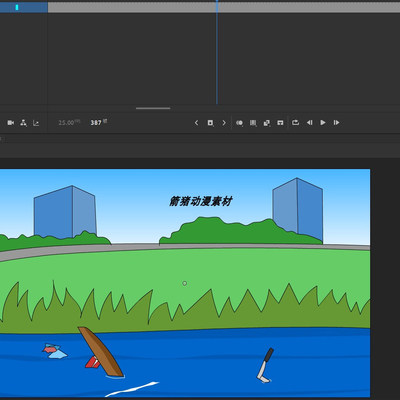Click the create tween icon
The image size is (400, 400).
coord(267,123)
